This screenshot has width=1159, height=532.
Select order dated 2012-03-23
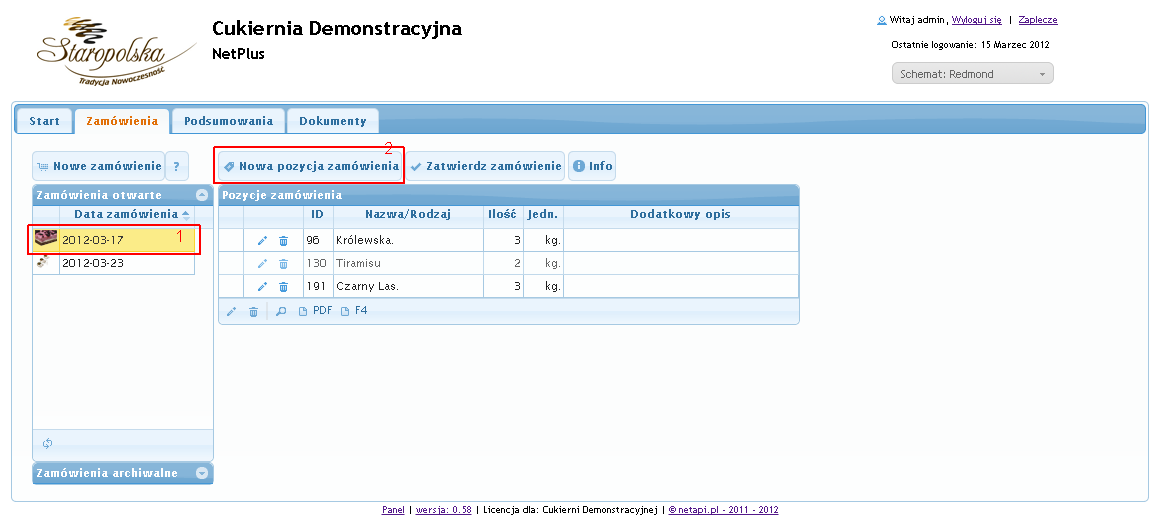[127, 263]
